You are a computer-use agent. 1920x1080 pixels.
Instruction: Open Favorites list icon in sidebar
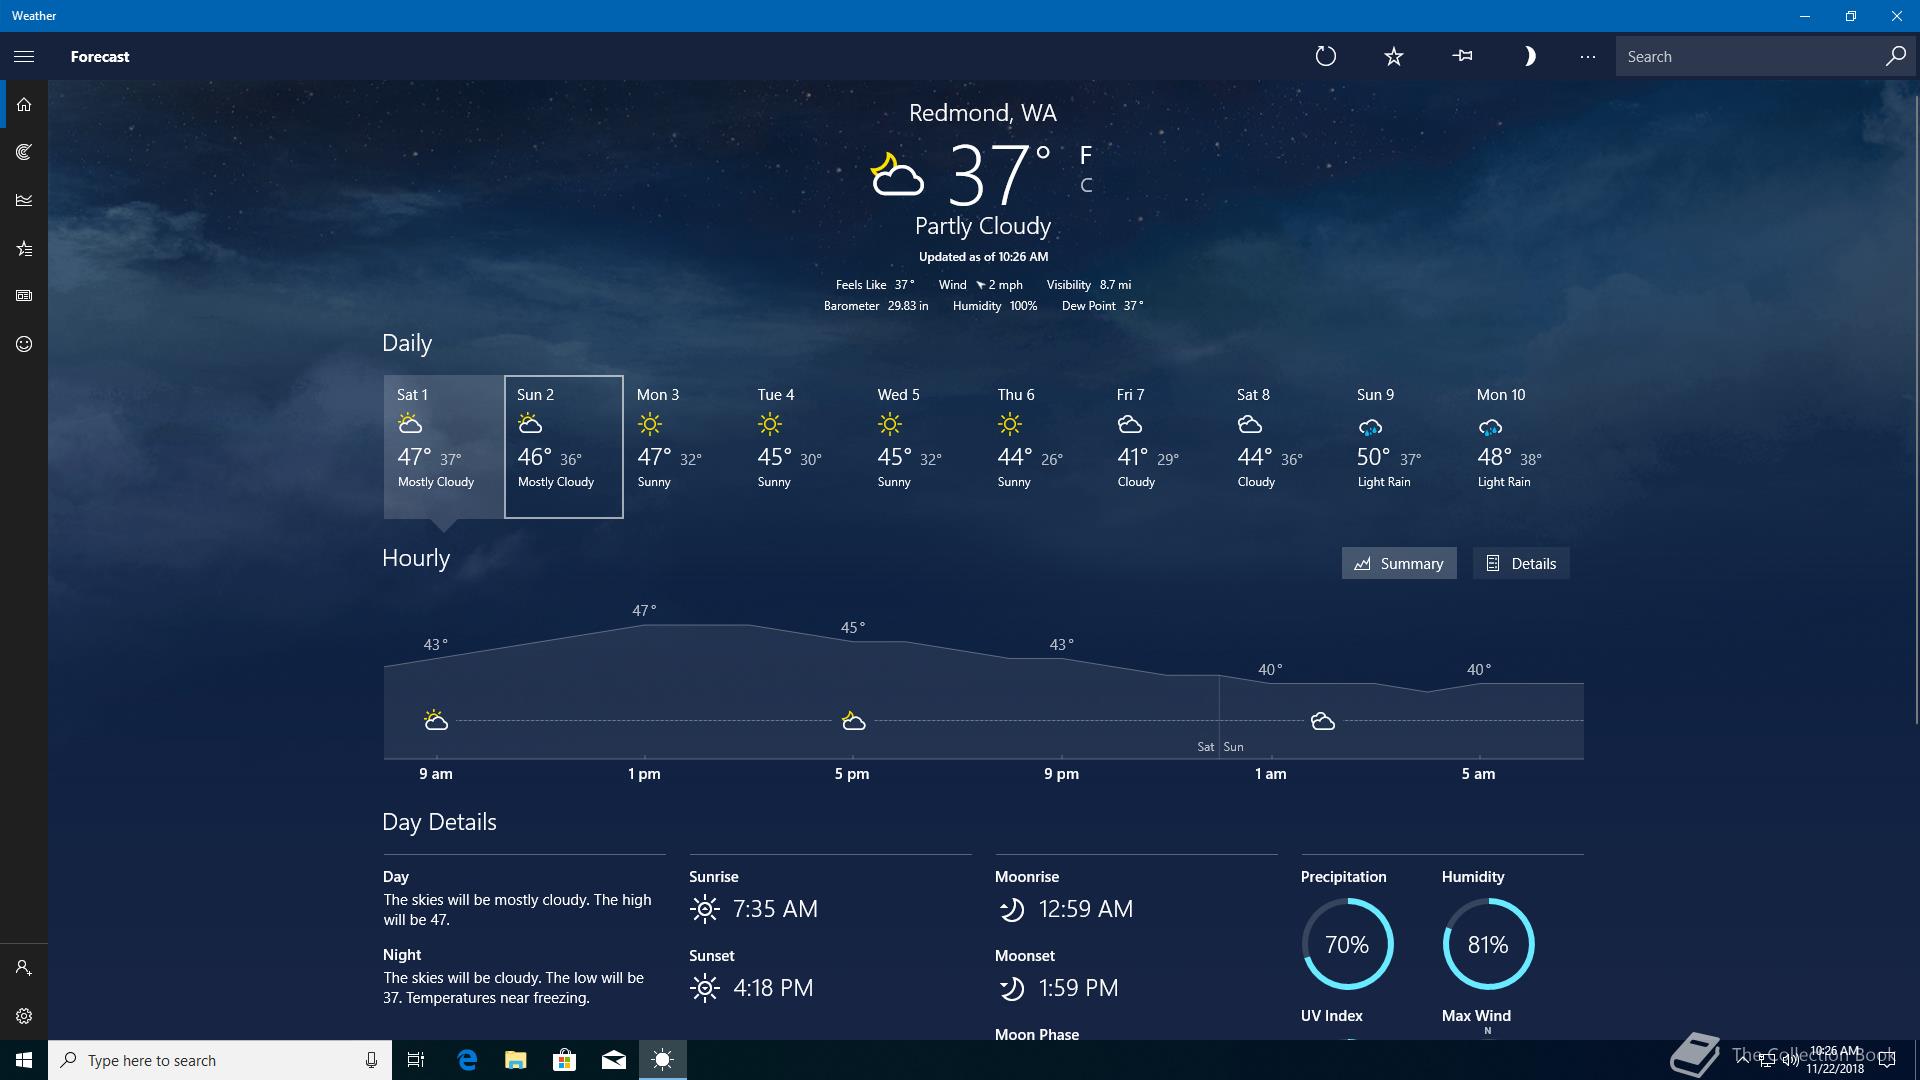click(x=24, y=248)
